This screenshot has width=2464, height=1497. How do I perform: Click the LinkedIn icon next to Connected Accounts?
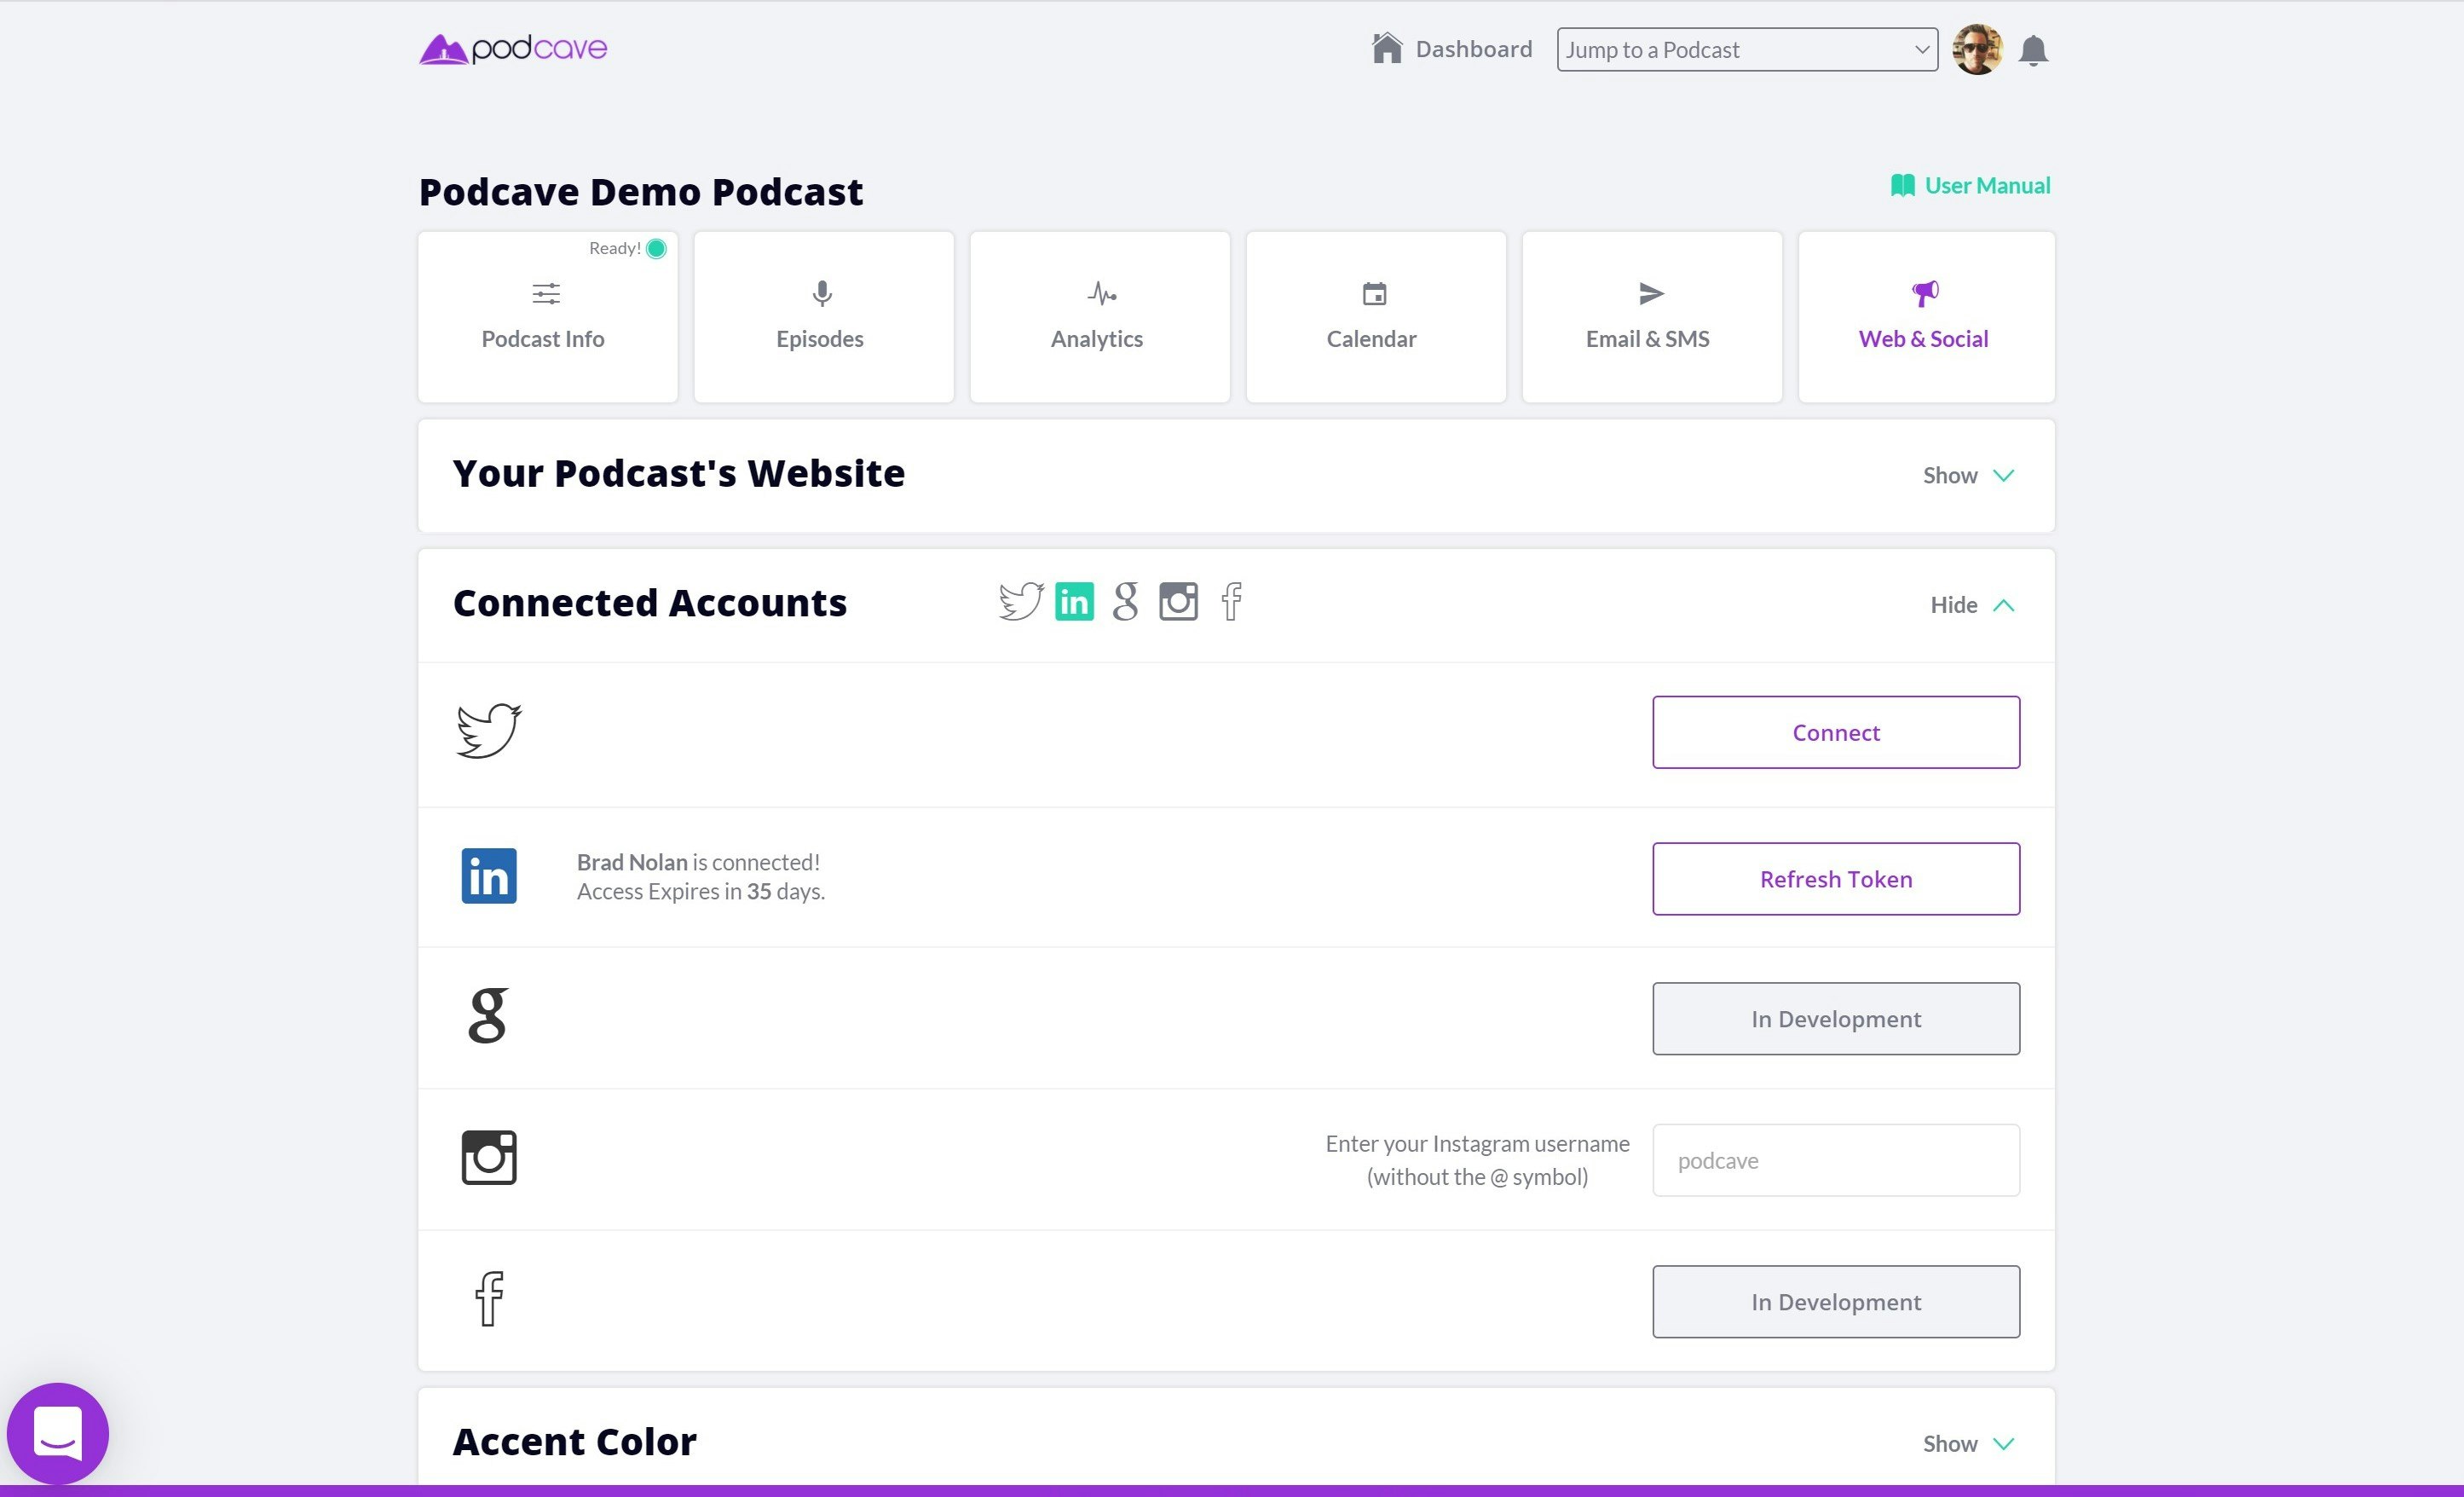(x=1074, y=601)
